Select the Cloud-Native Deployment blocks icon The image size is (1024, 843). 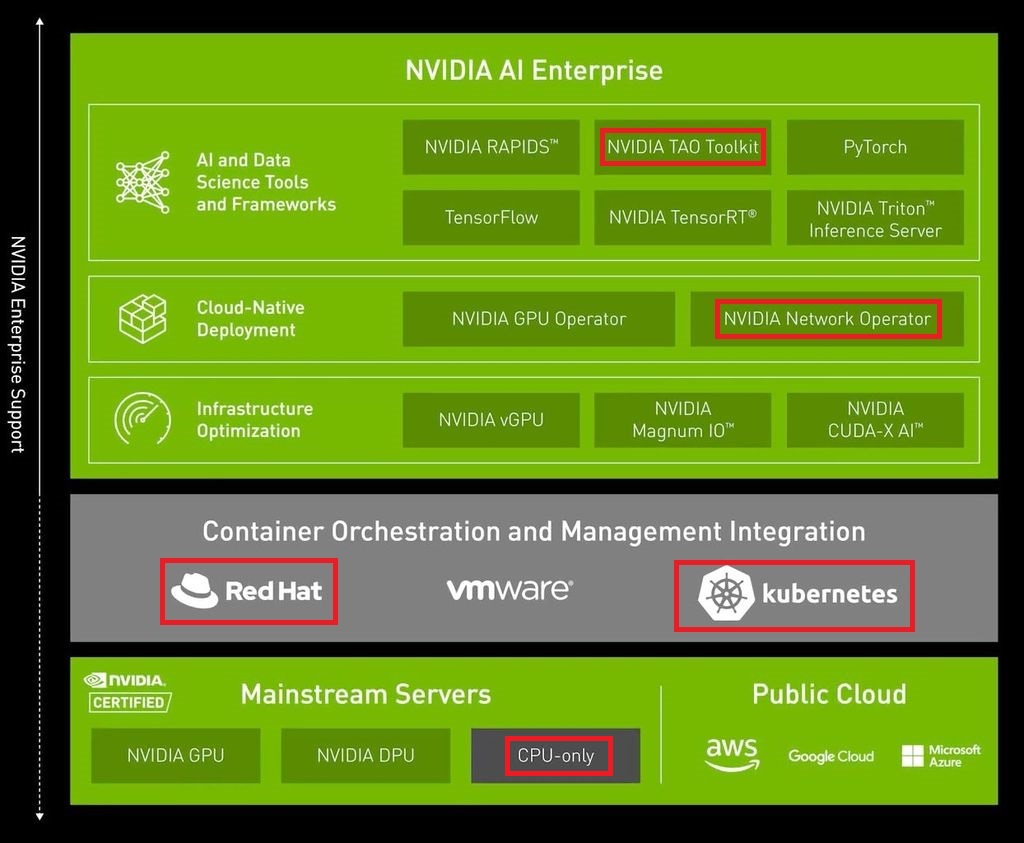click(143, 318)
